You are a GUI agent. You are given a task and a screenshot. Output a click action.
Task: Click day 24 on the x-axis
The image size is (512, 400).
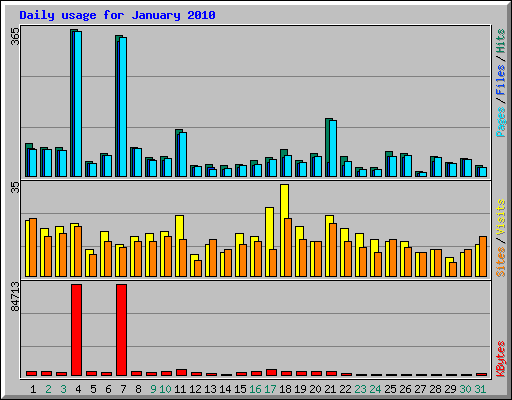pos(375,389)
